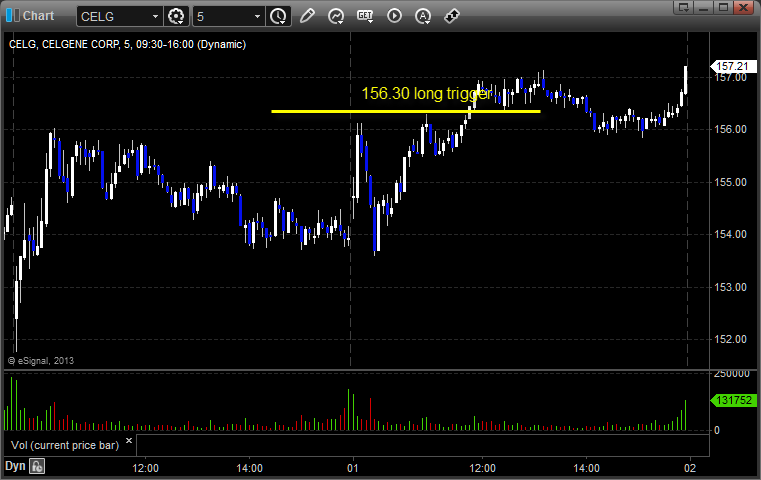Click the 250000 volume axis label
The width and height of the screenshot is (761, 480).
pyautogui.click(x=732, y=374)
